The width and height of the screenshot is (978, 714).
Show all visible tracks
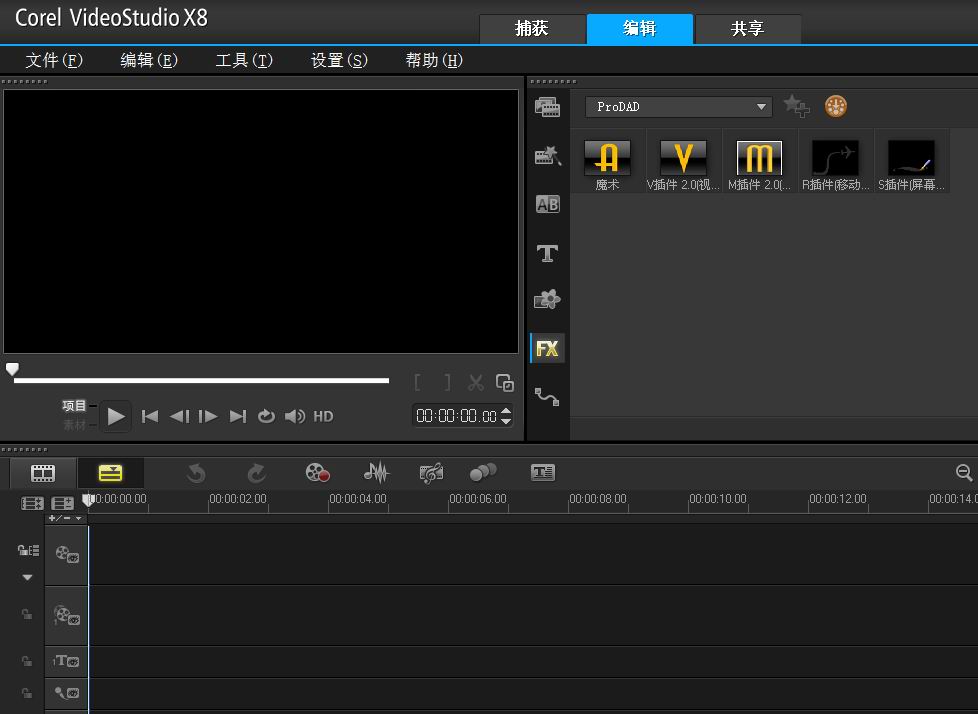pos(32,503)
